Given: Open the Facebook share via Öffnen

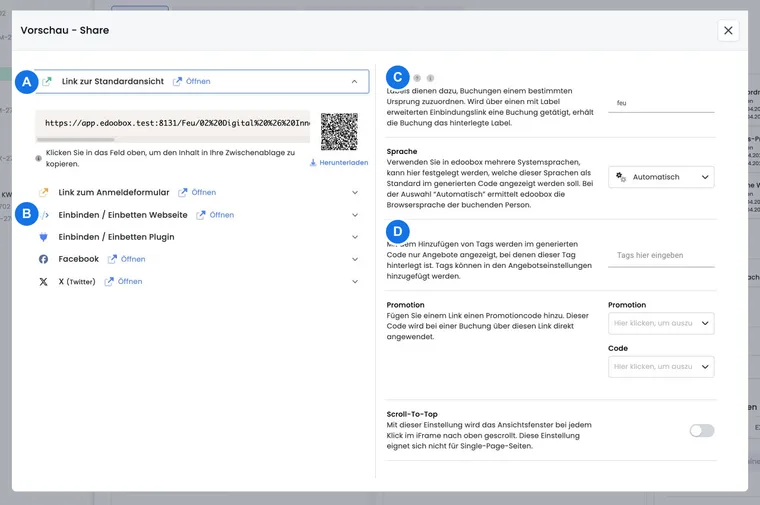Looking at the screenshot, I should (133, 259).
